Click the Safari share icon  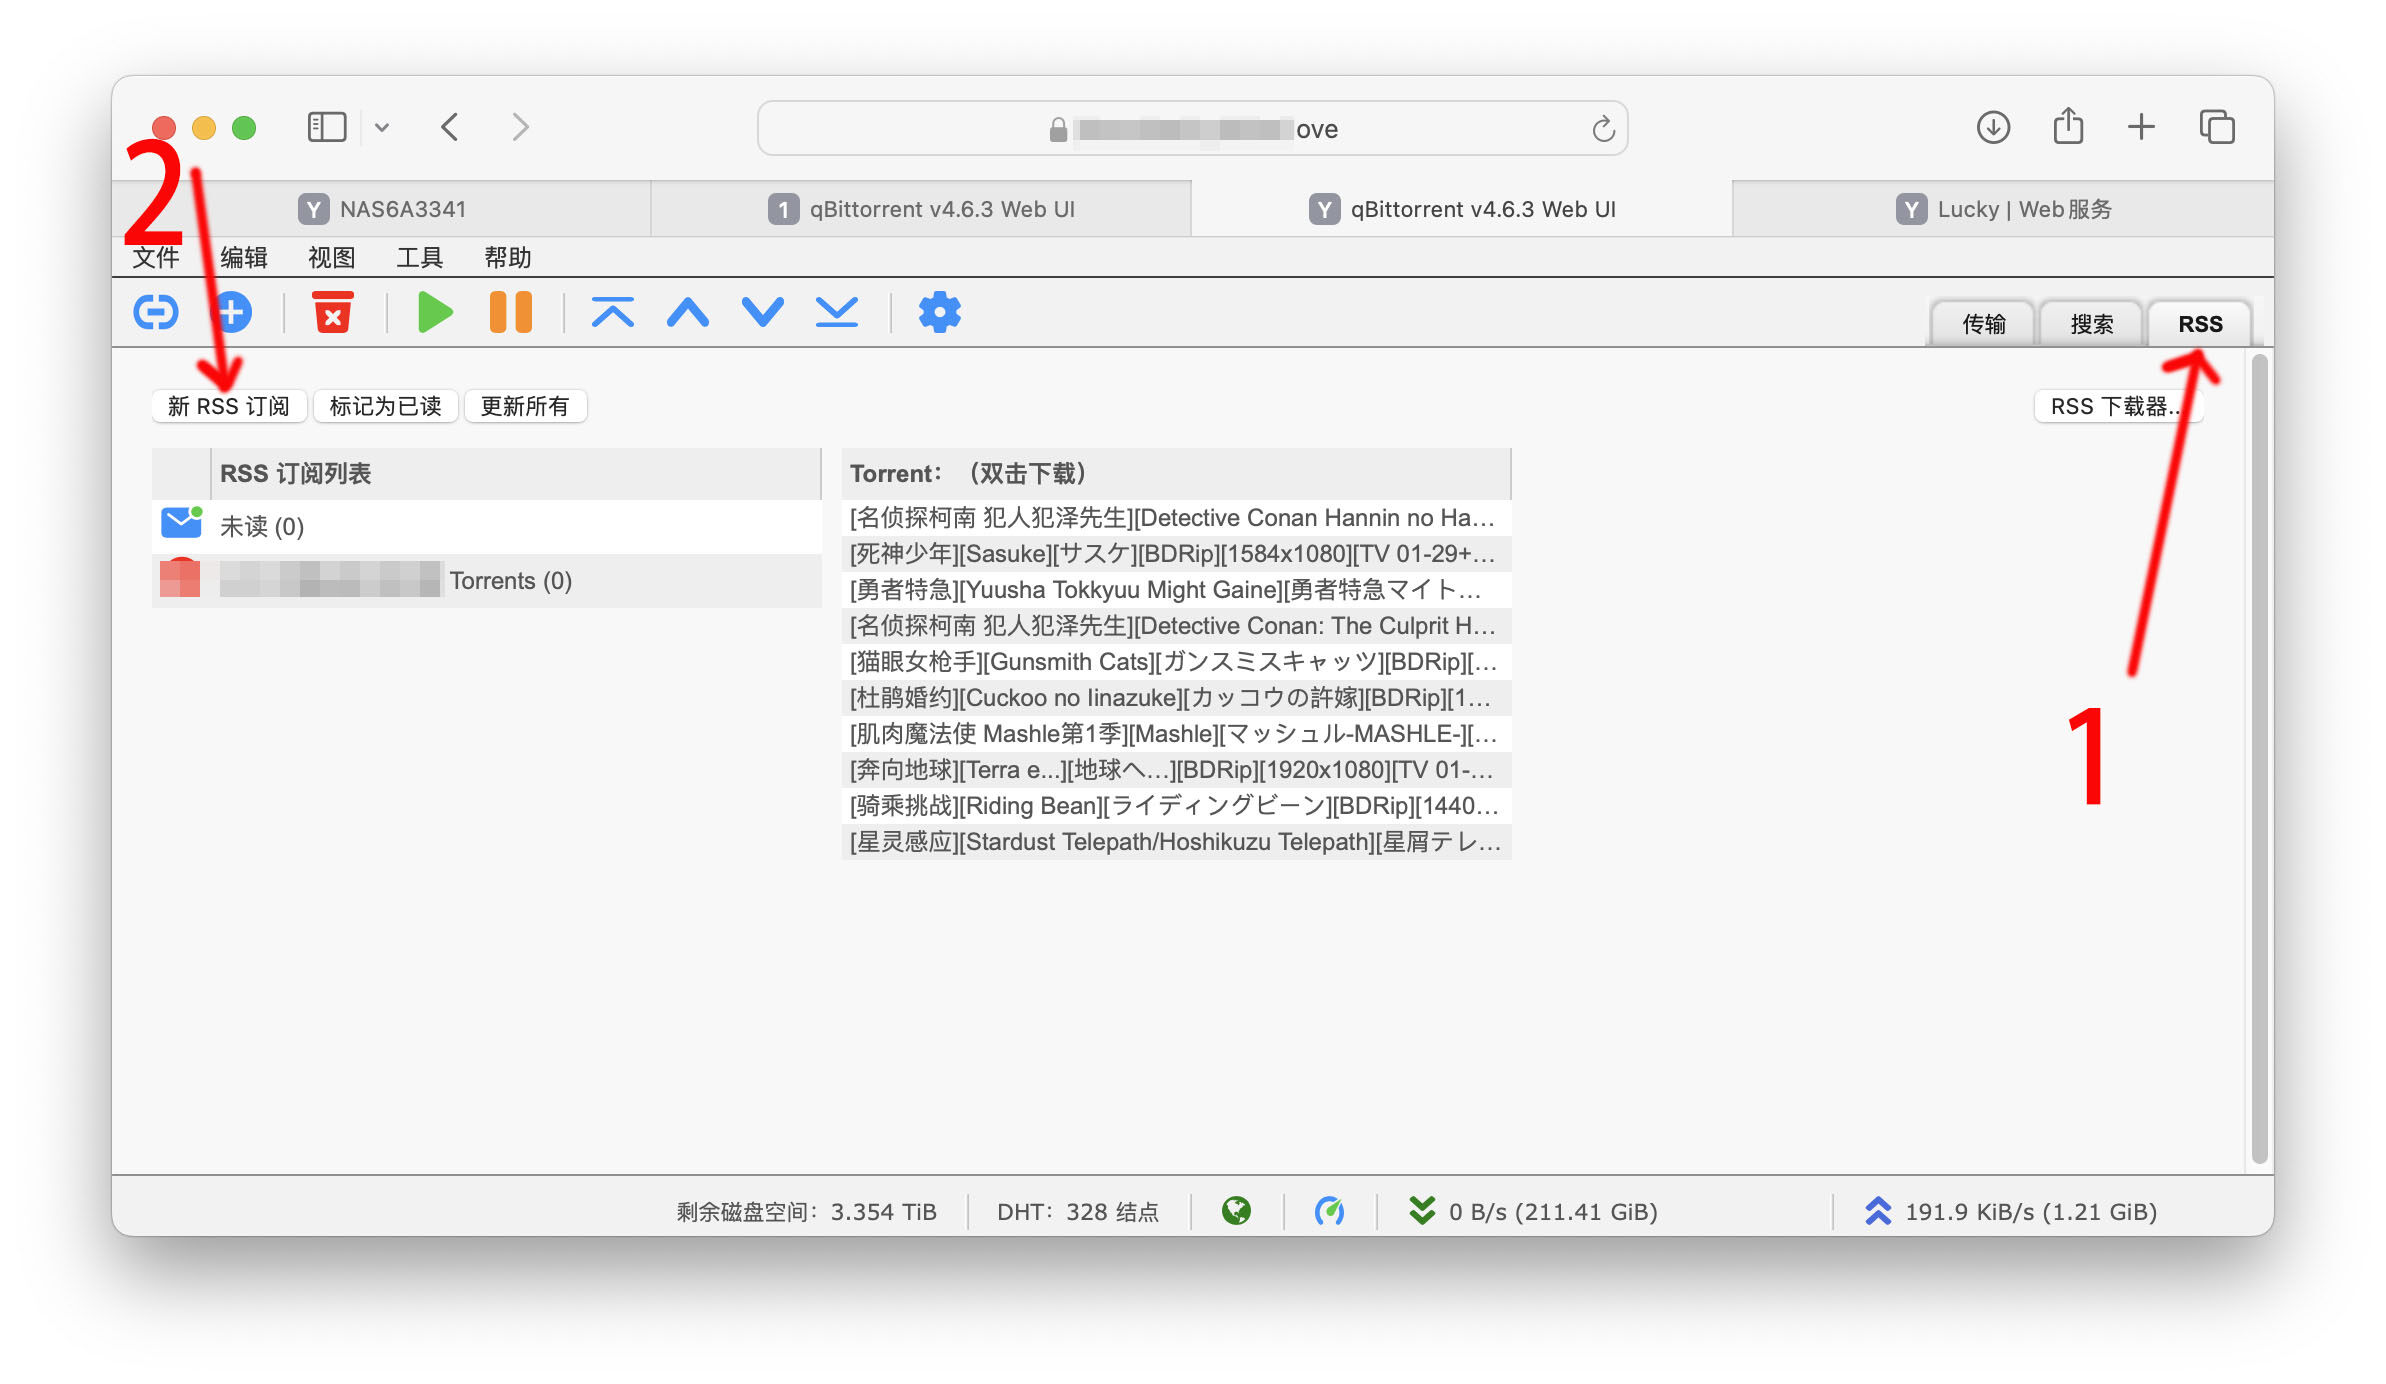coord(2068,126)
